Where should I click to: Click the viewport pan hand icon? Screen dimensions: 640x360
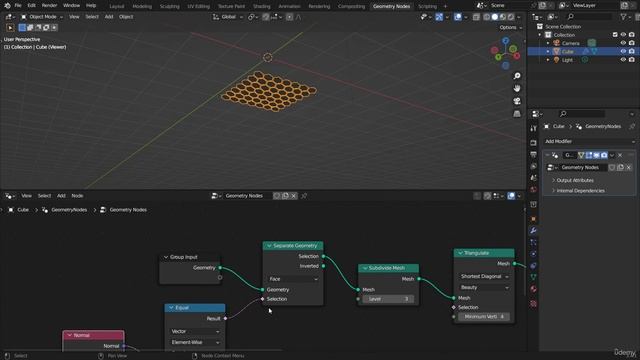click(x=517, y=88)
